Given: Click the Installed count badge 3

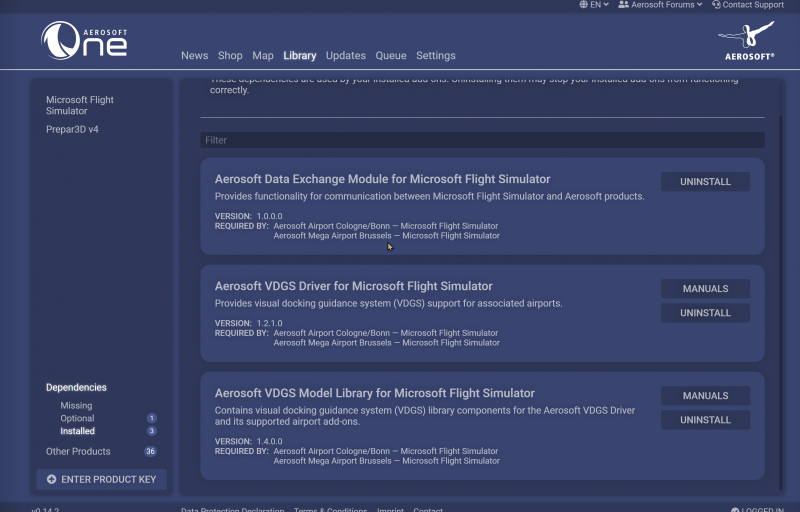Looking at the screenshot, I should [x=152, y=431].
